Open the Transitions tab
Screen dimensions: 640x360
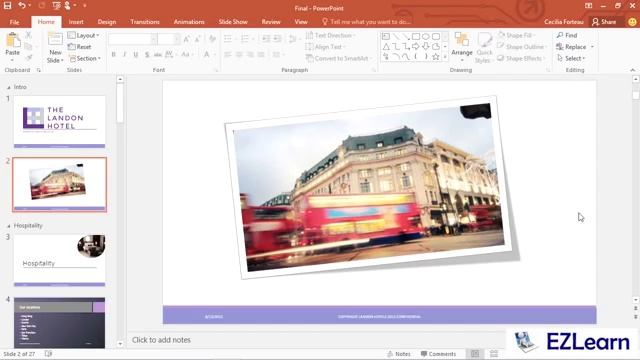(x=145, y=22)
